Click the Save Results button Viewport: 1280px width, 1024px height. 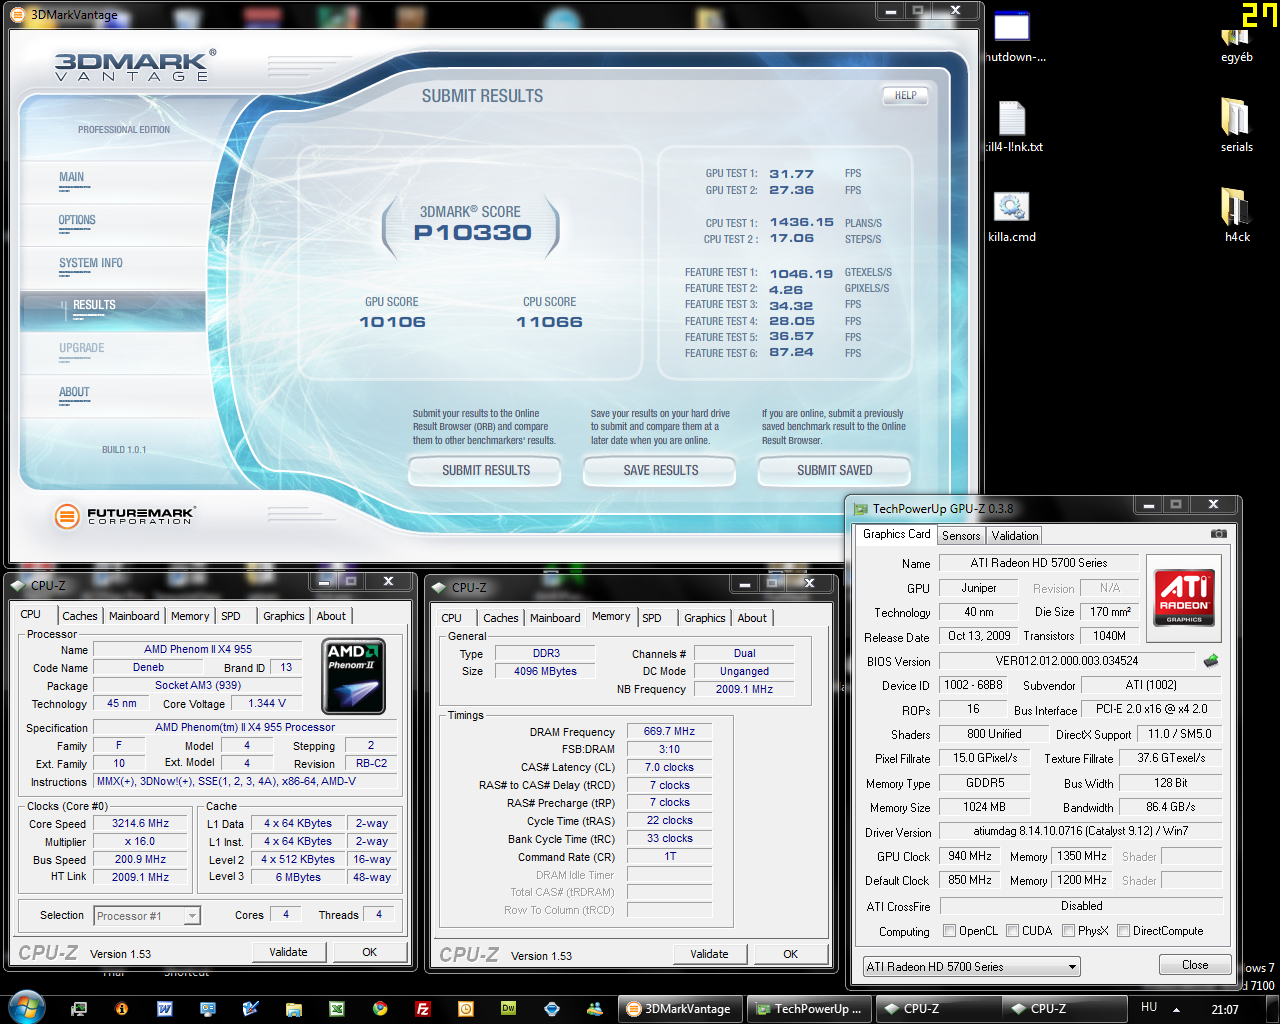(x=661, y=470)
